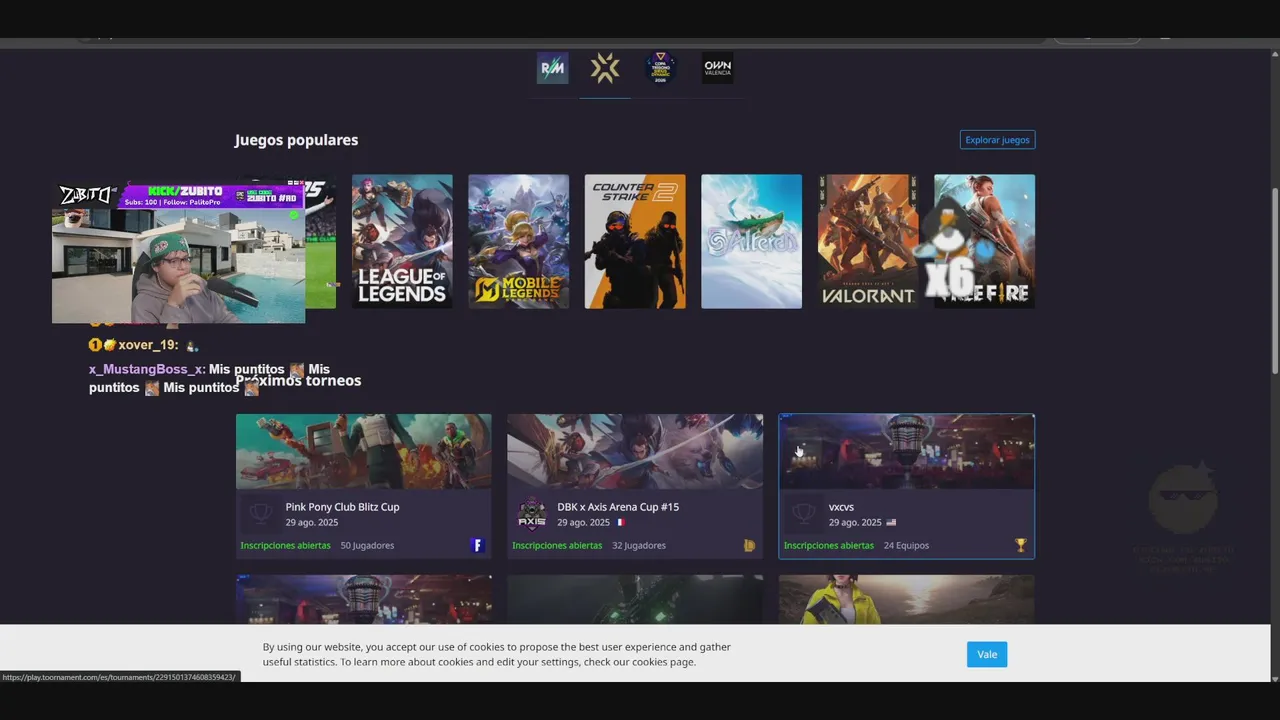The width and height of the screenshot is (1280, 720).
Task: Click the game icon on DBK x Axis card
Action: click(x=749, y=545)
